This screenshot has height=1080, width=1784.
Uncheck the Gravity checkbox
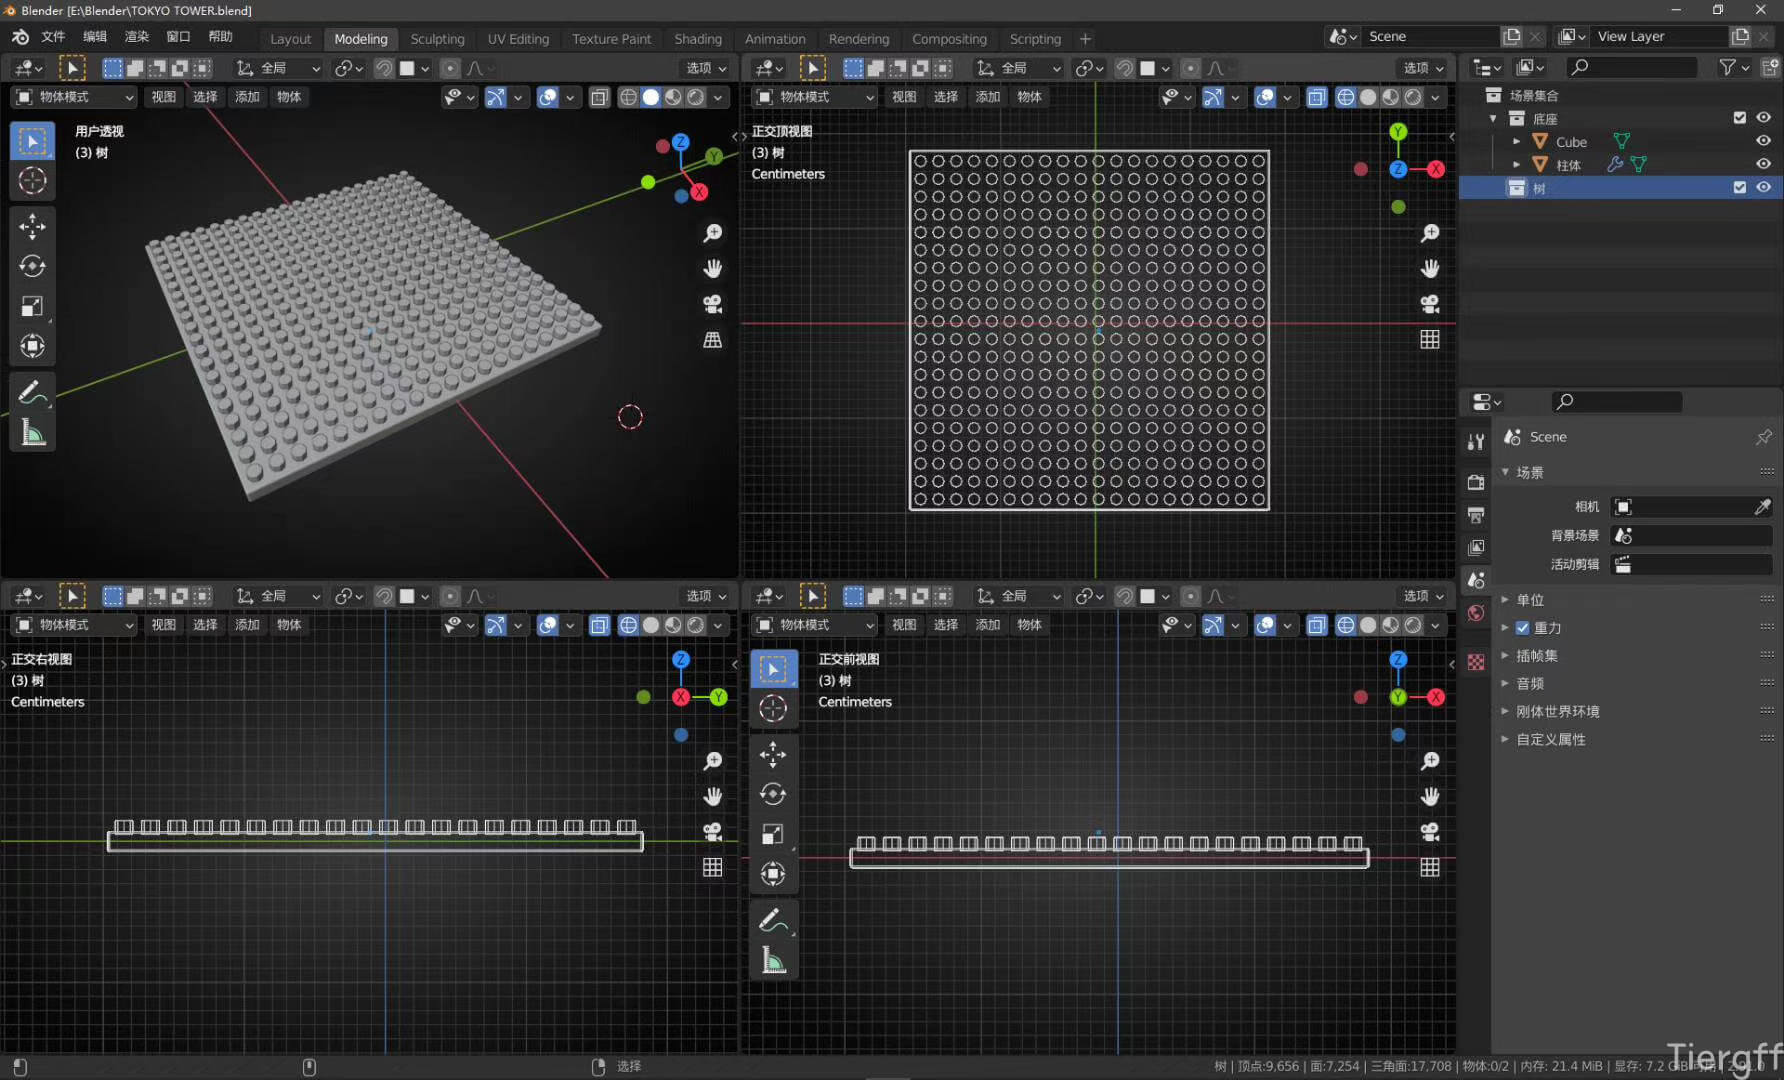tap(1522, 628)
